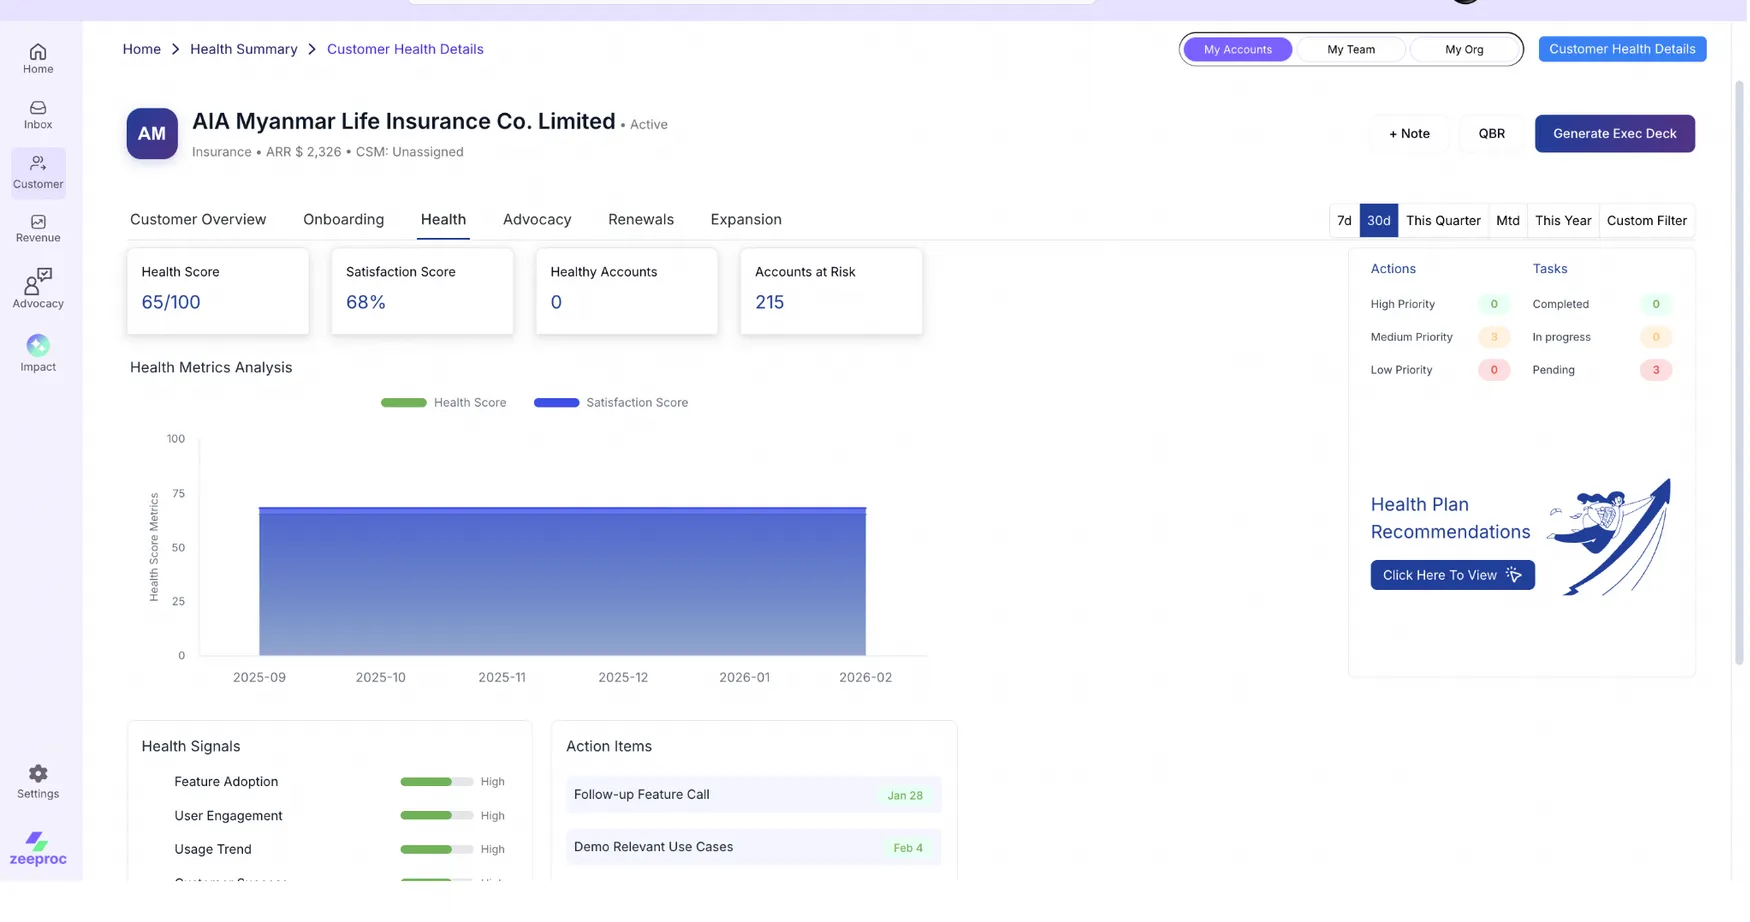Toggle Health Score legend series
The width and height of the screenshot is (1750, 922).
coord(444,403)
